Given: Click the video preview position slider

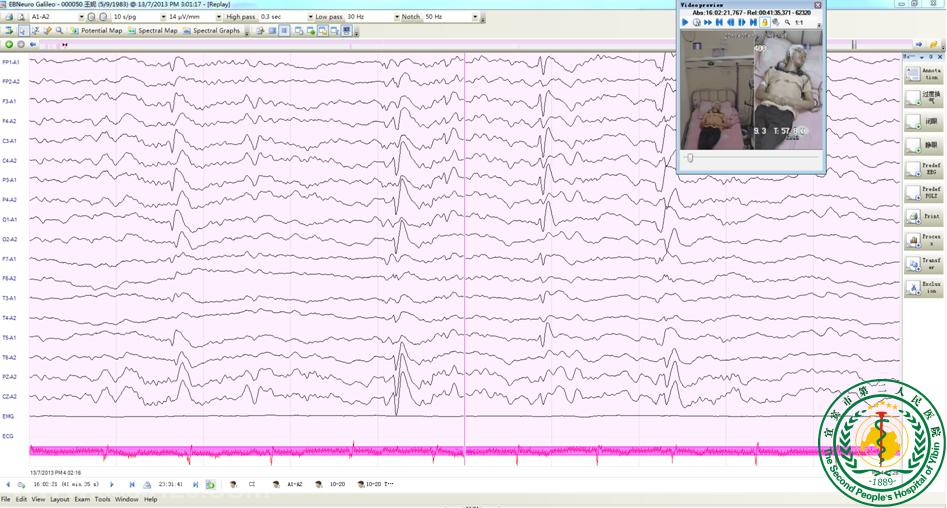Looking at the screenshot, I should (689, 159).
